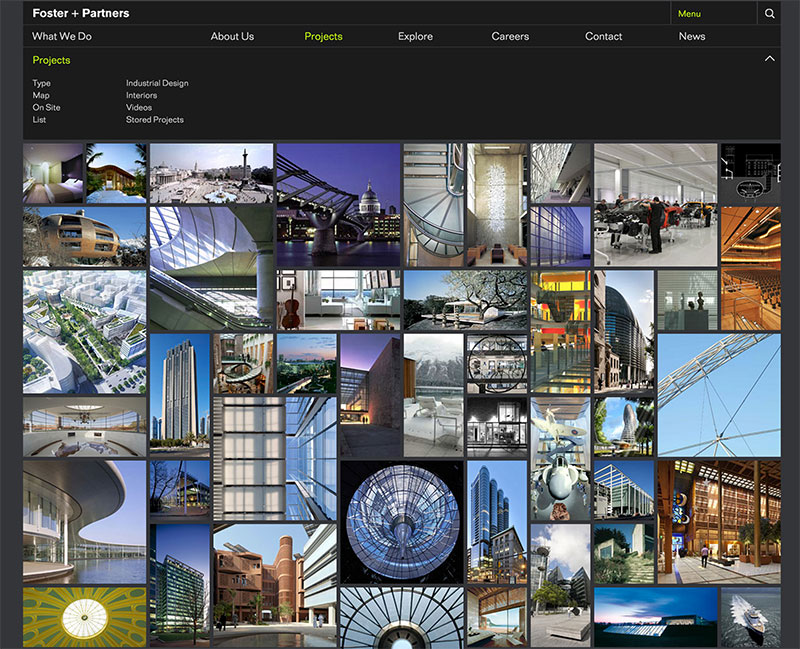The image size is (800, 649).
Task: Open the curved glass office facade thumbnail
Action: [x=623, y=332]
